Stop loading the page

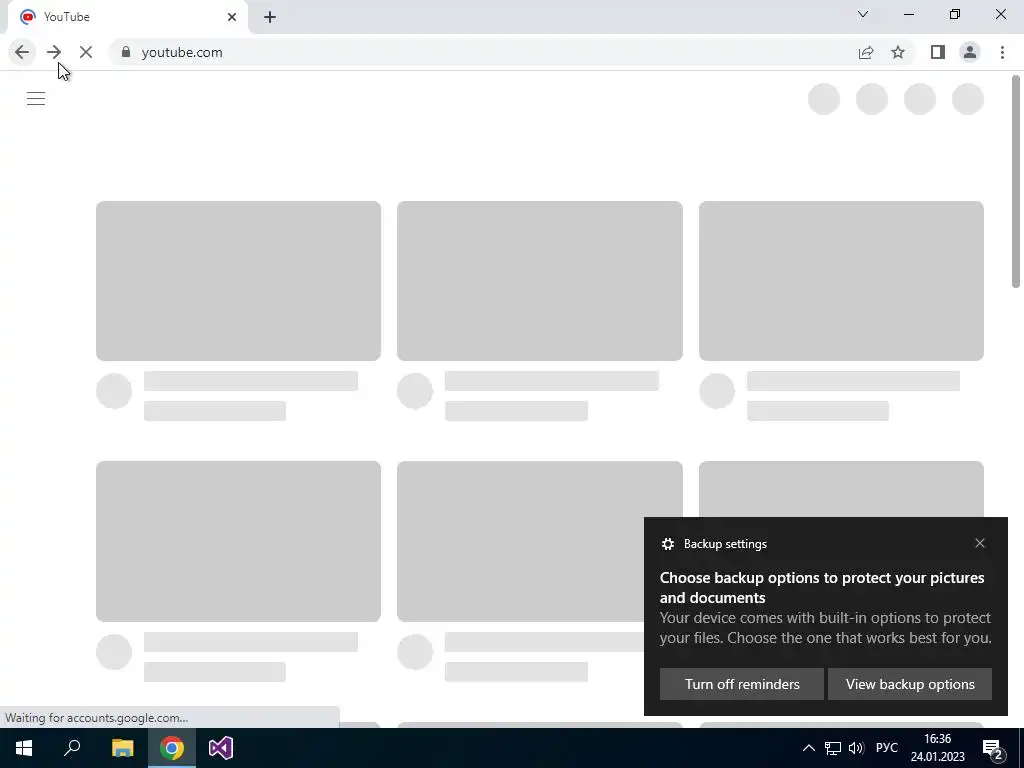pyautogui.click(x=86, y=52)
